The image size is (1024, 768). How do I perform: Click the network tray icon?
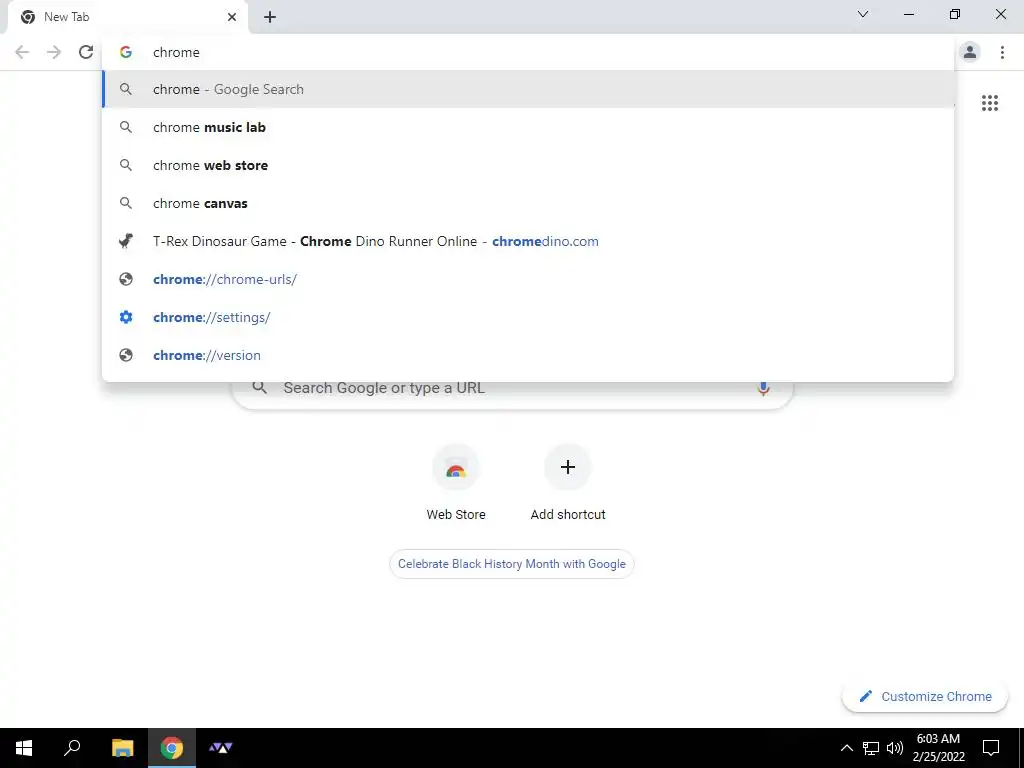871,748
